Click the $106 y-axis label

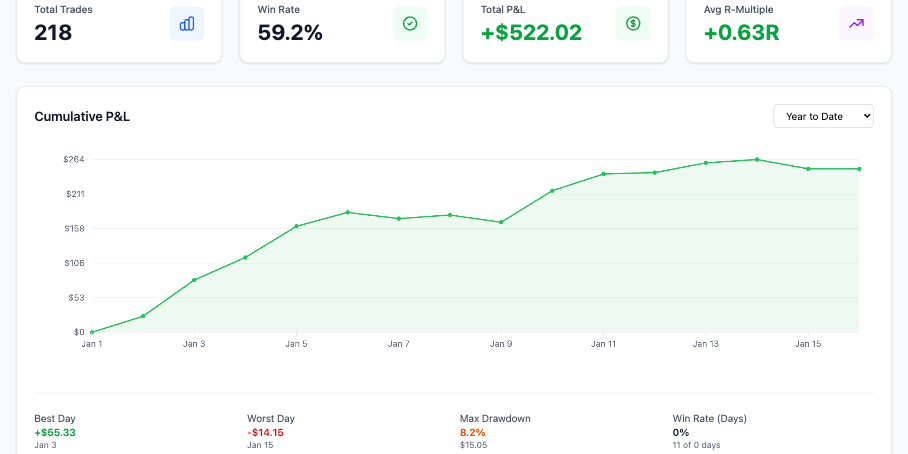coord(74,263)
